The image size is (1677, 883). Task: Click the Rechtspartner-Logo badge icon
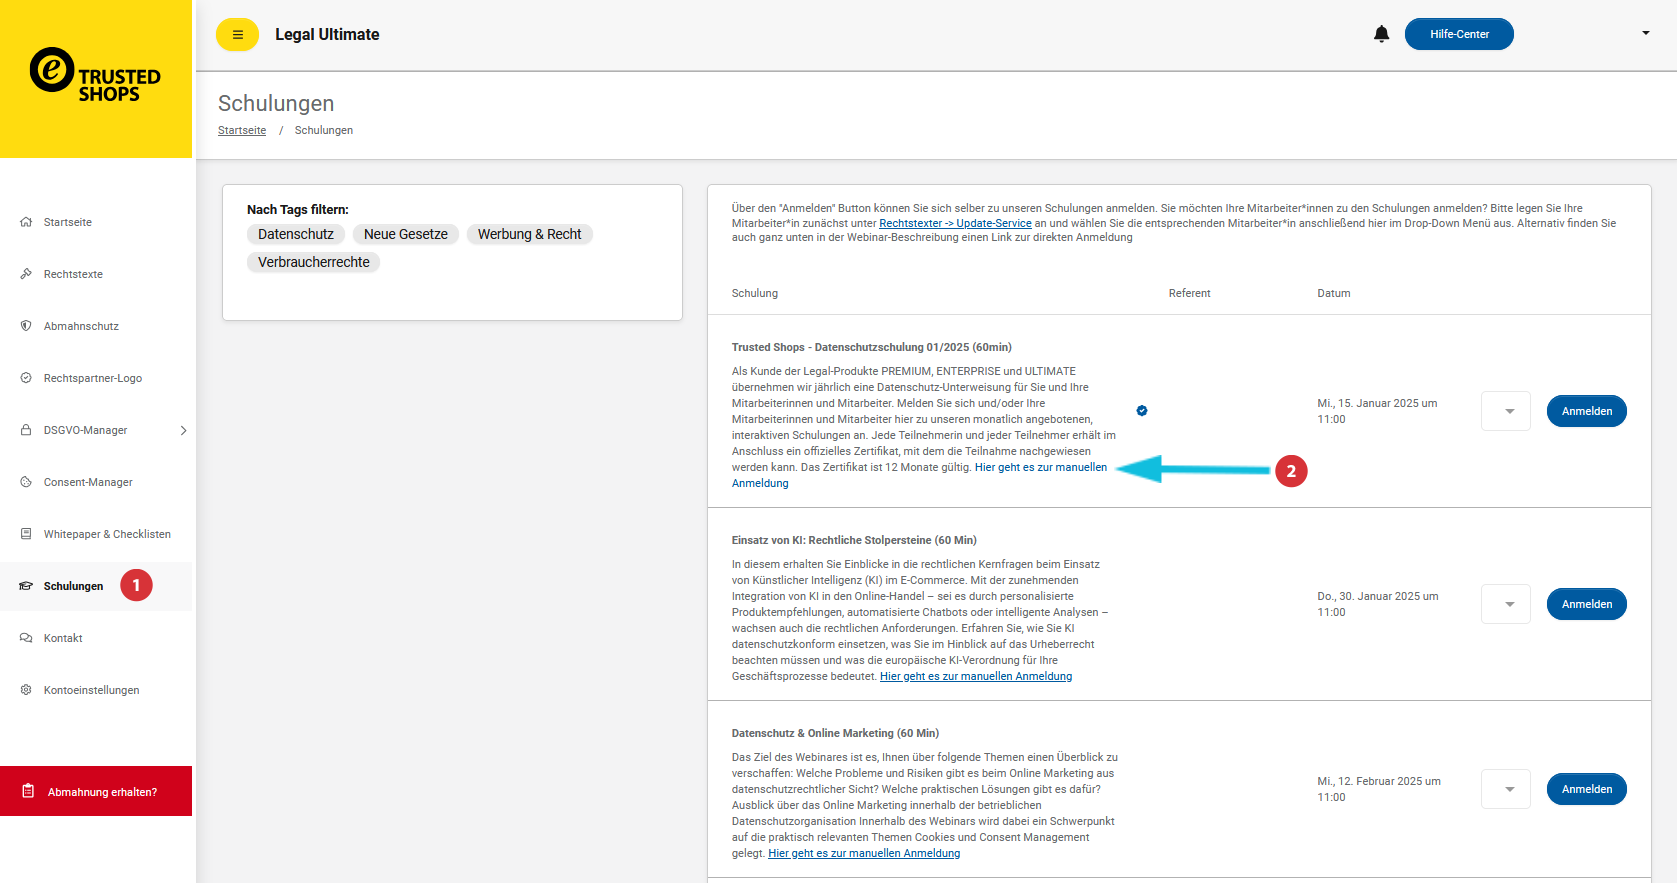pos(26,378)
